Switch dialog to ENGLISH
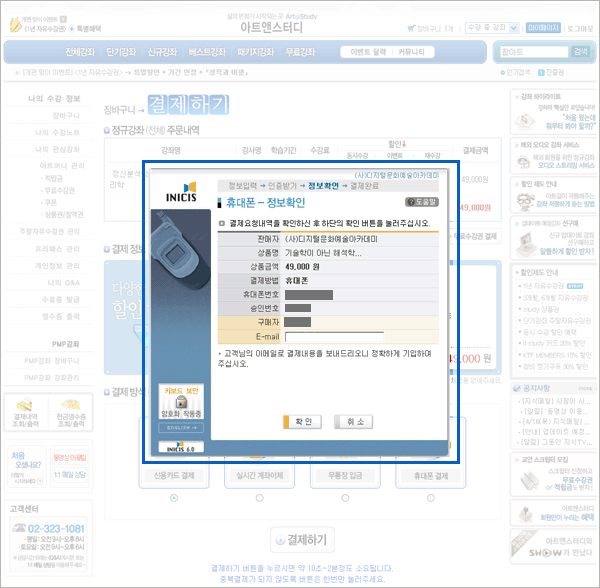Screen dimensions: 600x588 [x=181, y=428]
